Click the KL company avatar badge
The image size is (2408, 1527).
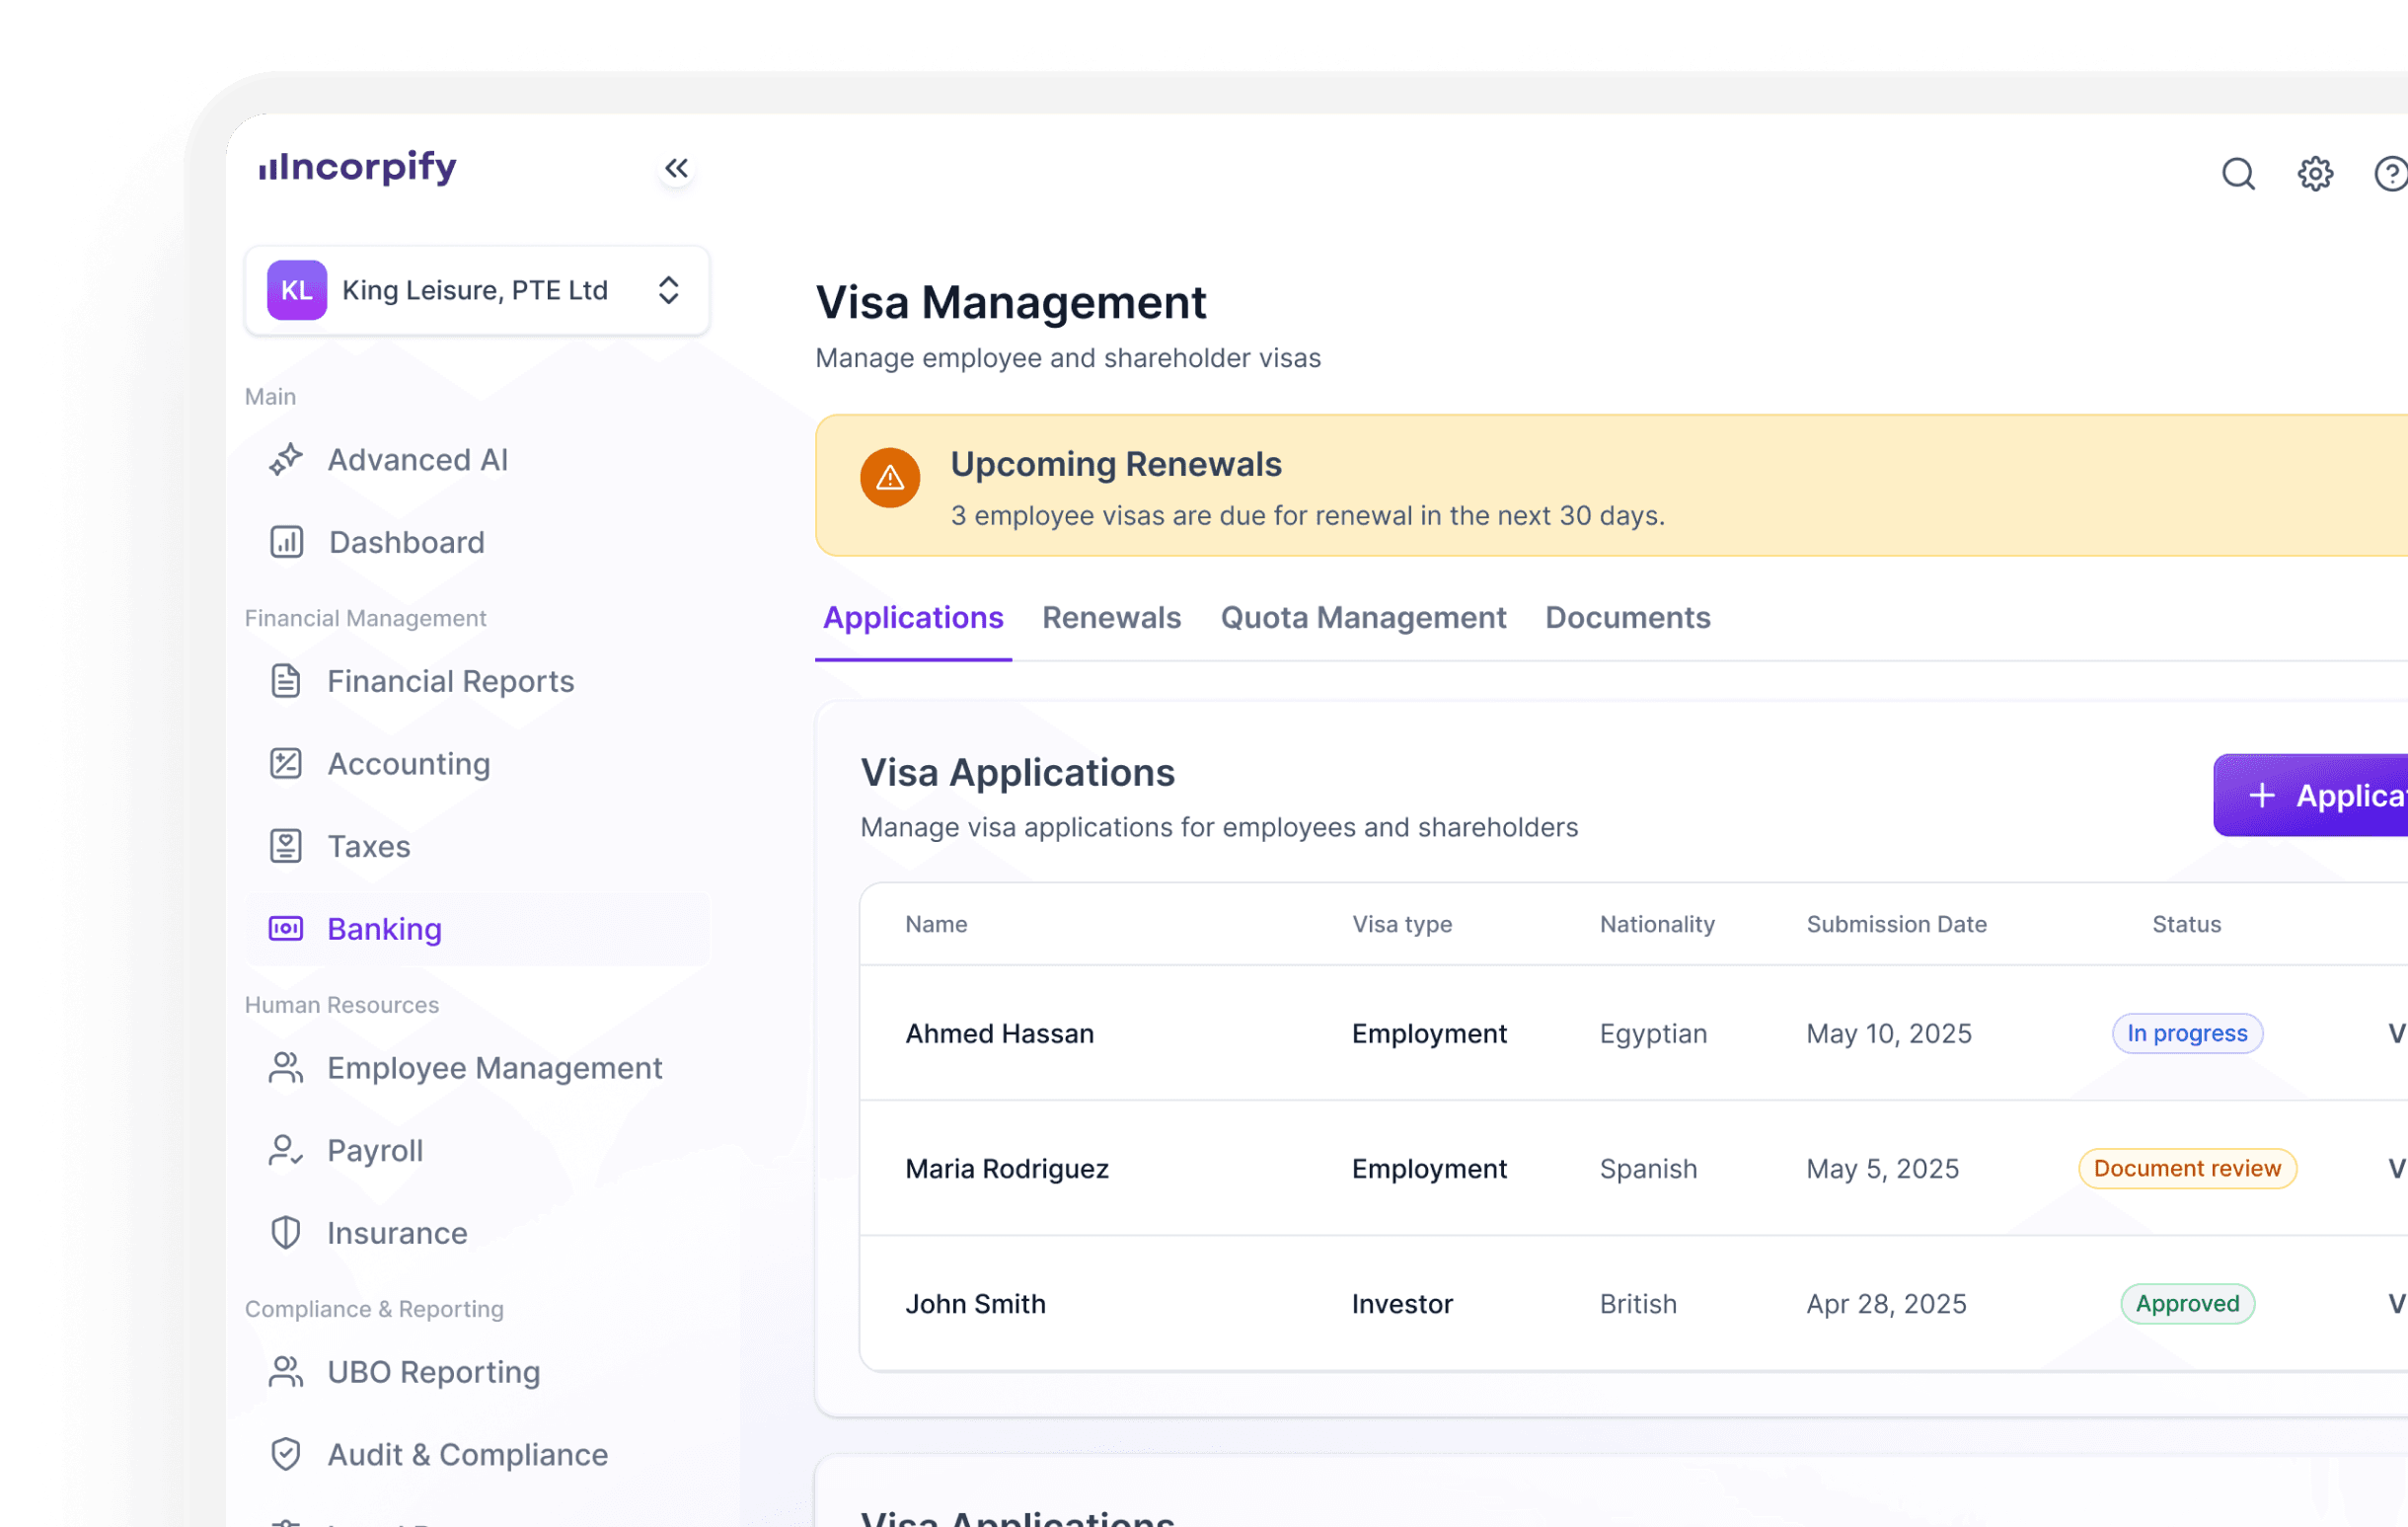297,290
